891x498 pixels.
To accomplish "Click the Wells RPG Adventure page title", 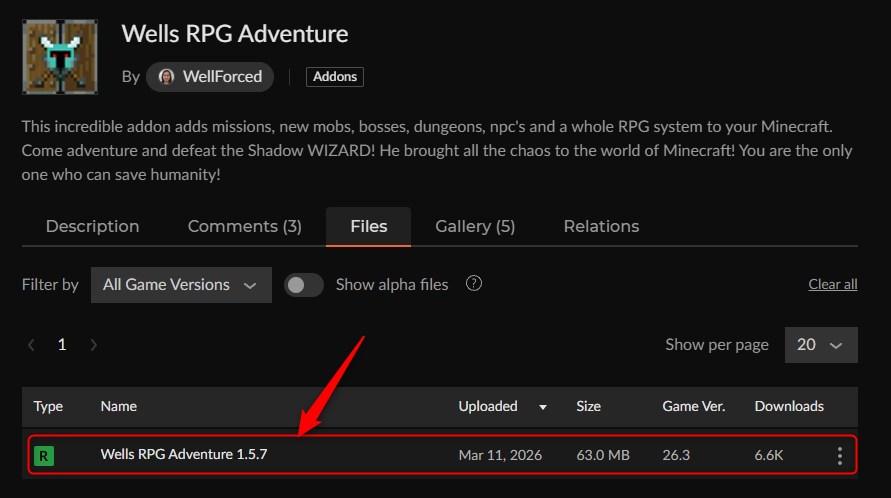I will (x=235, y=34).
